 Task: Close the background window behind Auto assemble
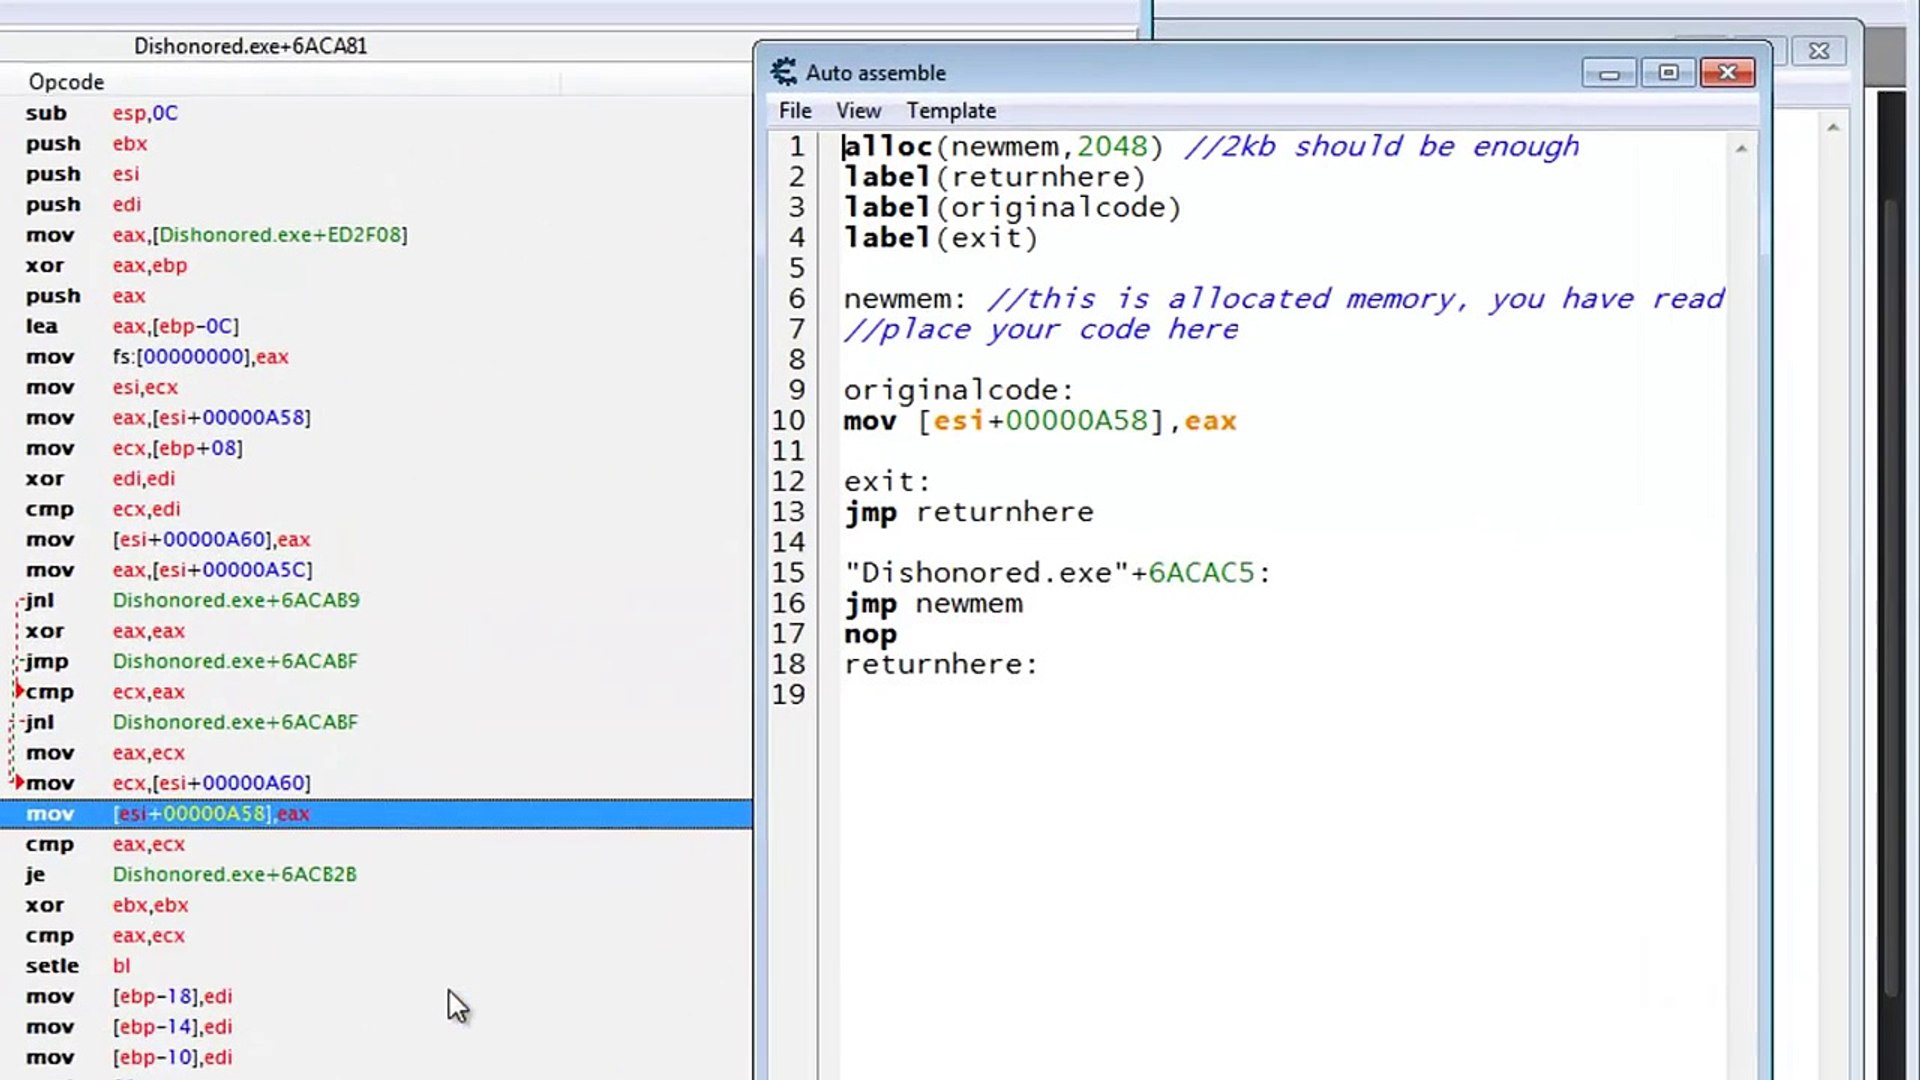click(1819, 51)
